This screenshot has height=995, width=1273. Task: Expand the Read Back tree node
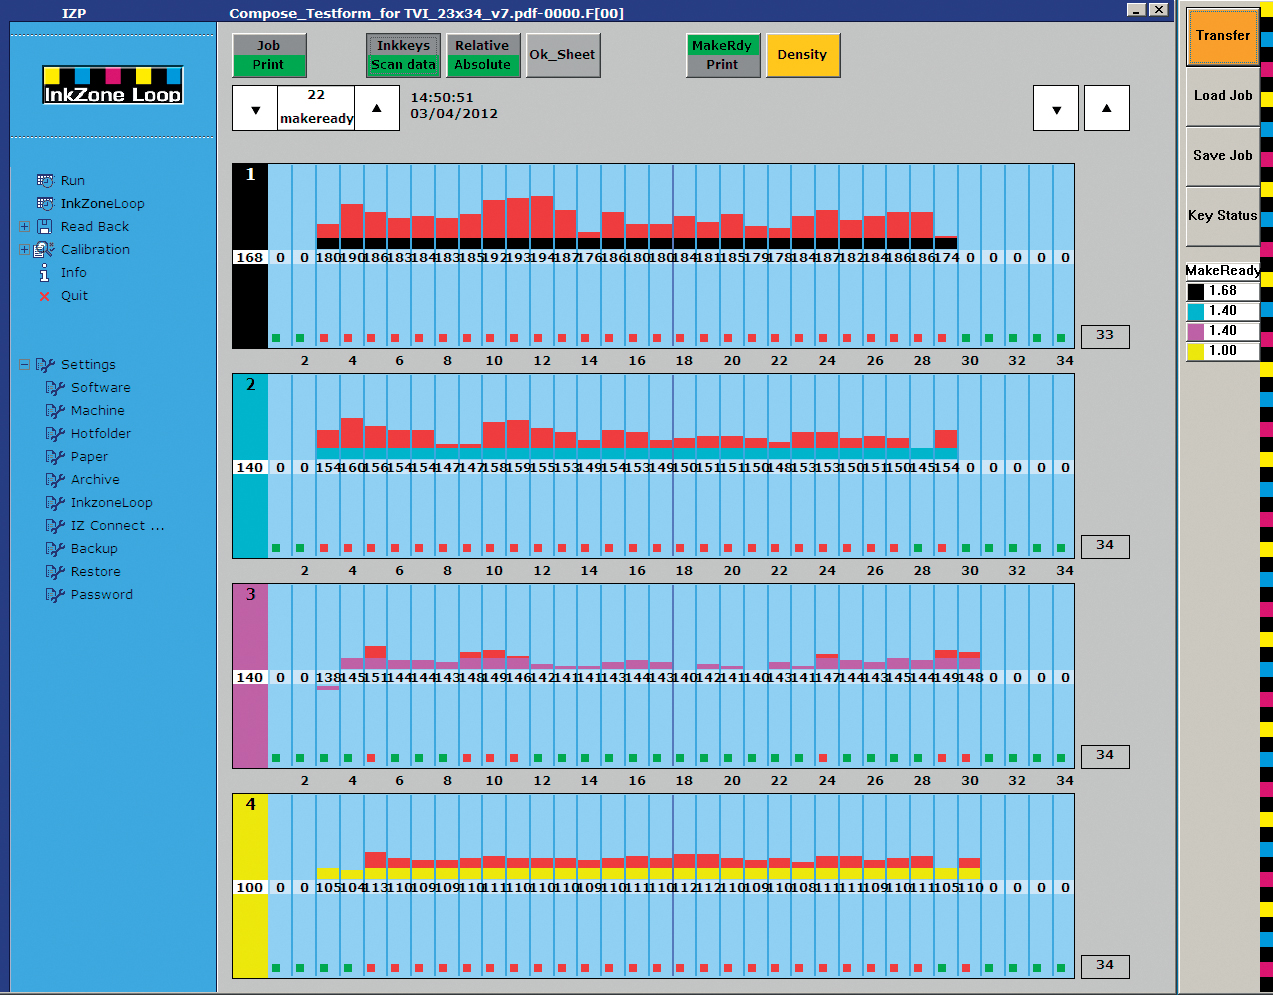click(x=24, y=227)
